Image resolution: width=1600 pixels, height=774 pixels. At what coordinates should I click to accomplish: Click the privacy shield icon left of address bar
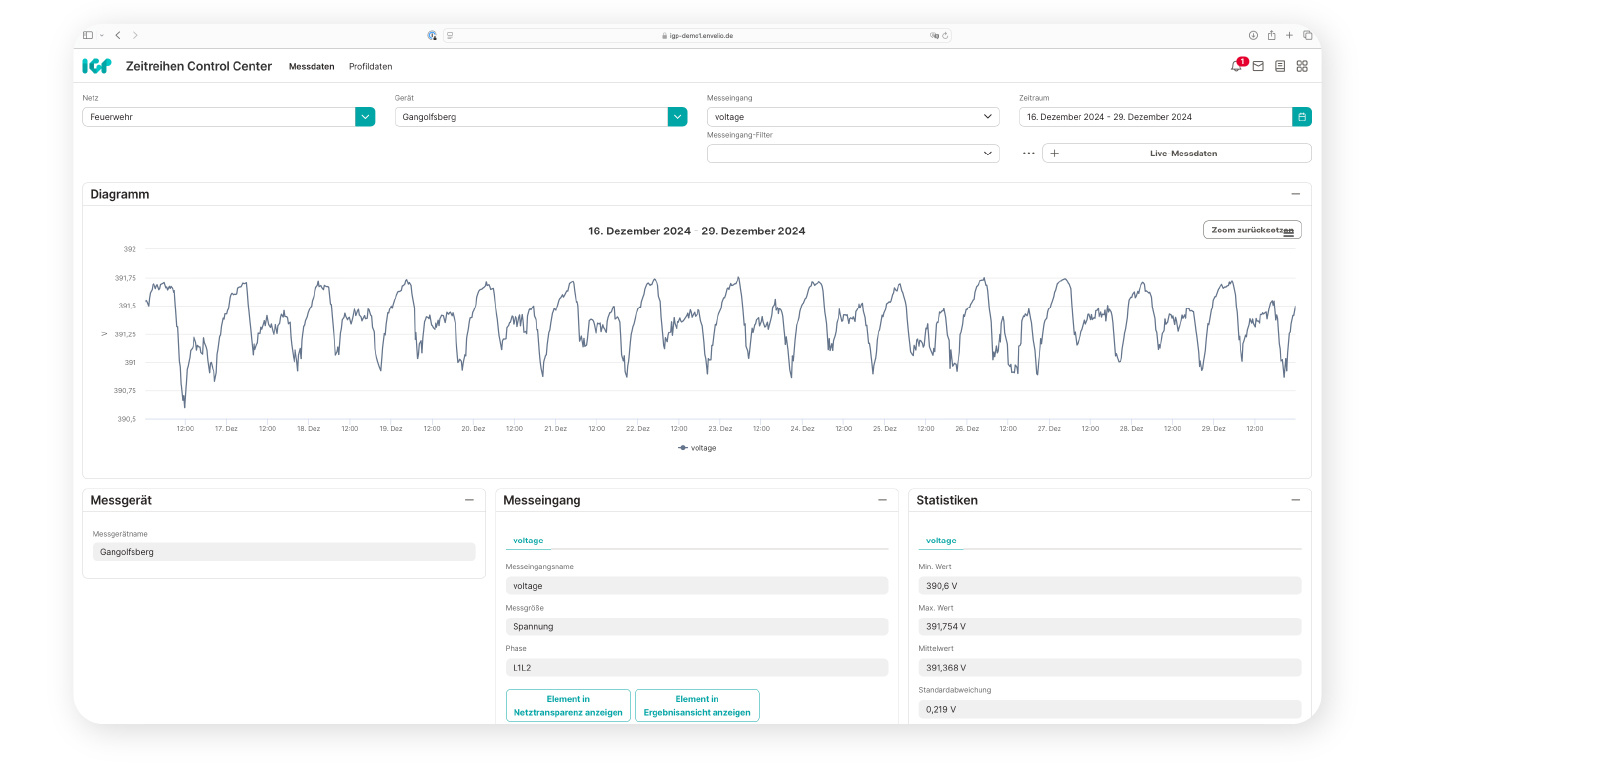(432, 35)
